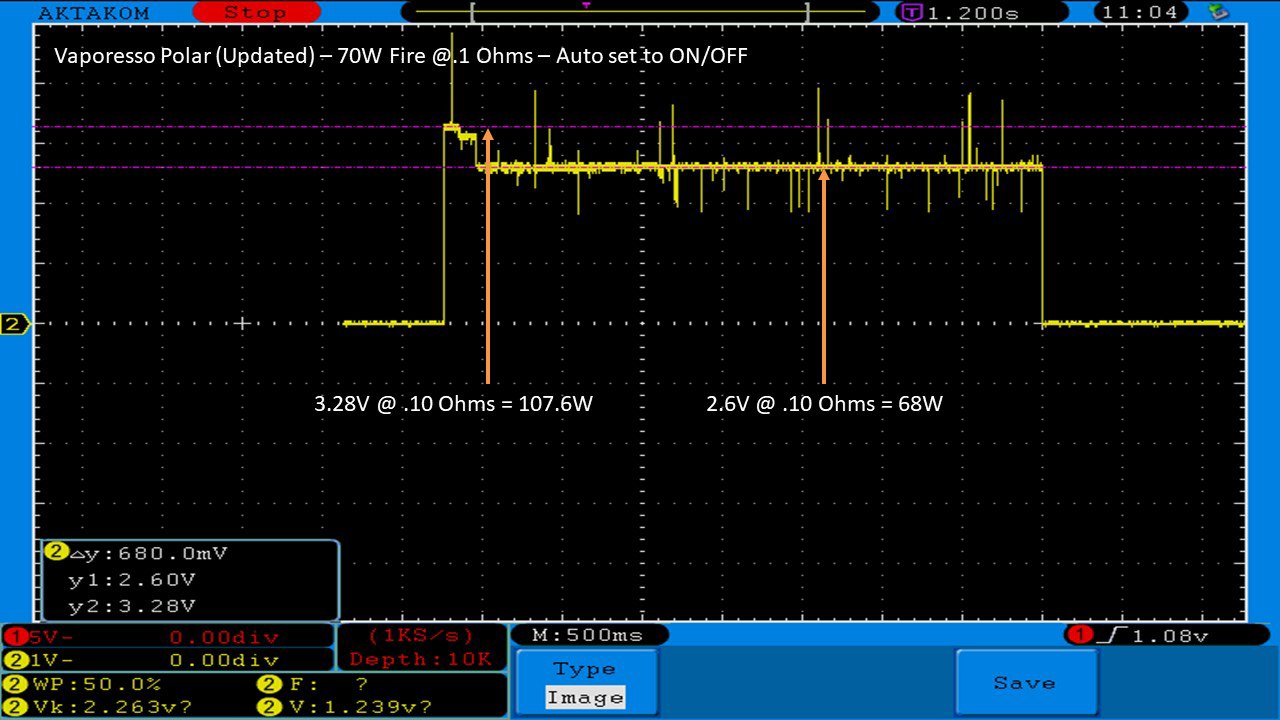Click the rising edge trigger symbol

coord(1104,635)
